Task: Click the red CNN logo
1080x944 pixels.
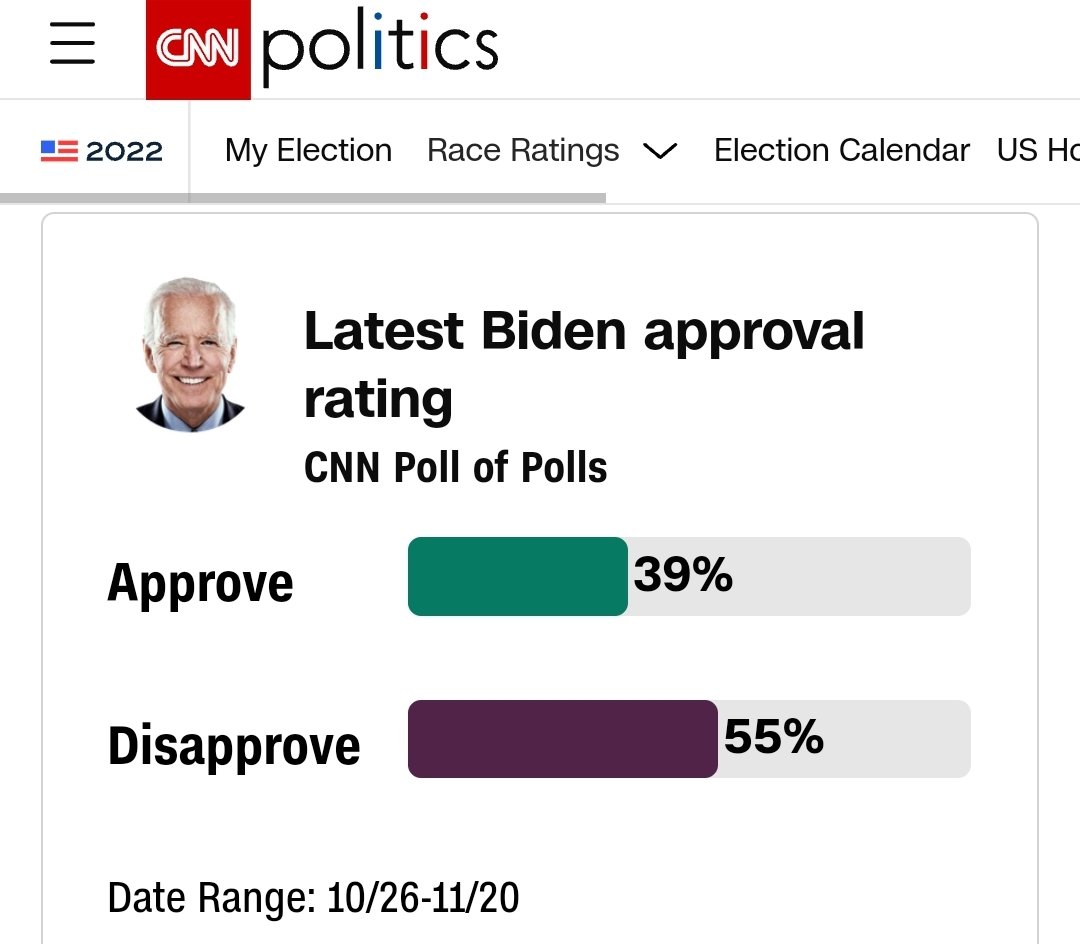Action: (x=198, y=50)
